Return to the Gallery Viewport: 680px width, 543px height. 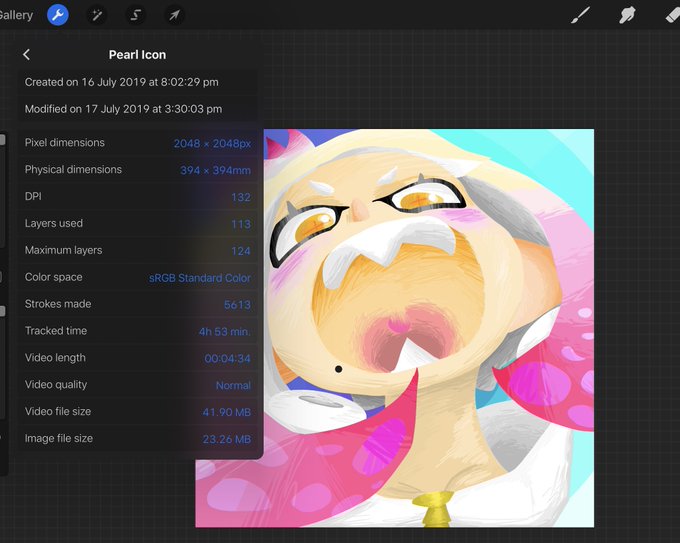pyautogui.click(x=16, y=15)
